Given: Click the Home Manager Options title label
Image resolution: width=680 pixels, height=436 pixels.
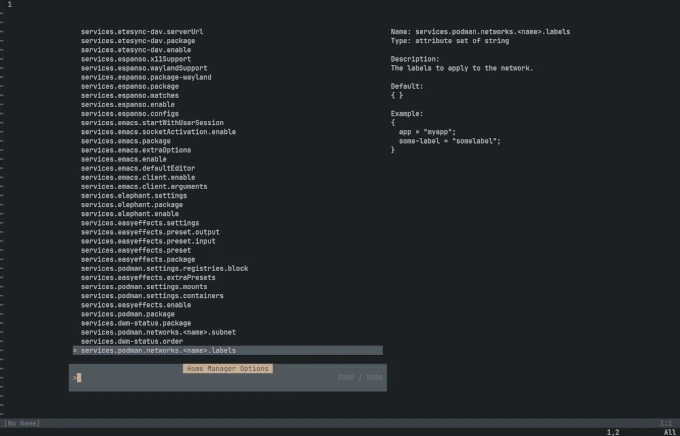Looking at the screenshot, I should coord(228,369).
